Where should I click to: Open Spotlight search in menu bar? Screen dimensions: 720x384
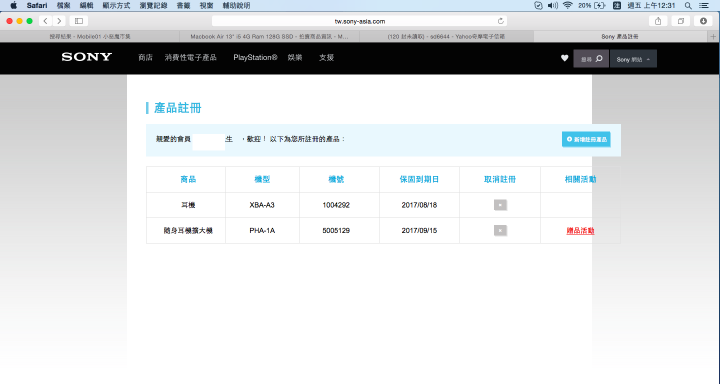pos(688,6)
